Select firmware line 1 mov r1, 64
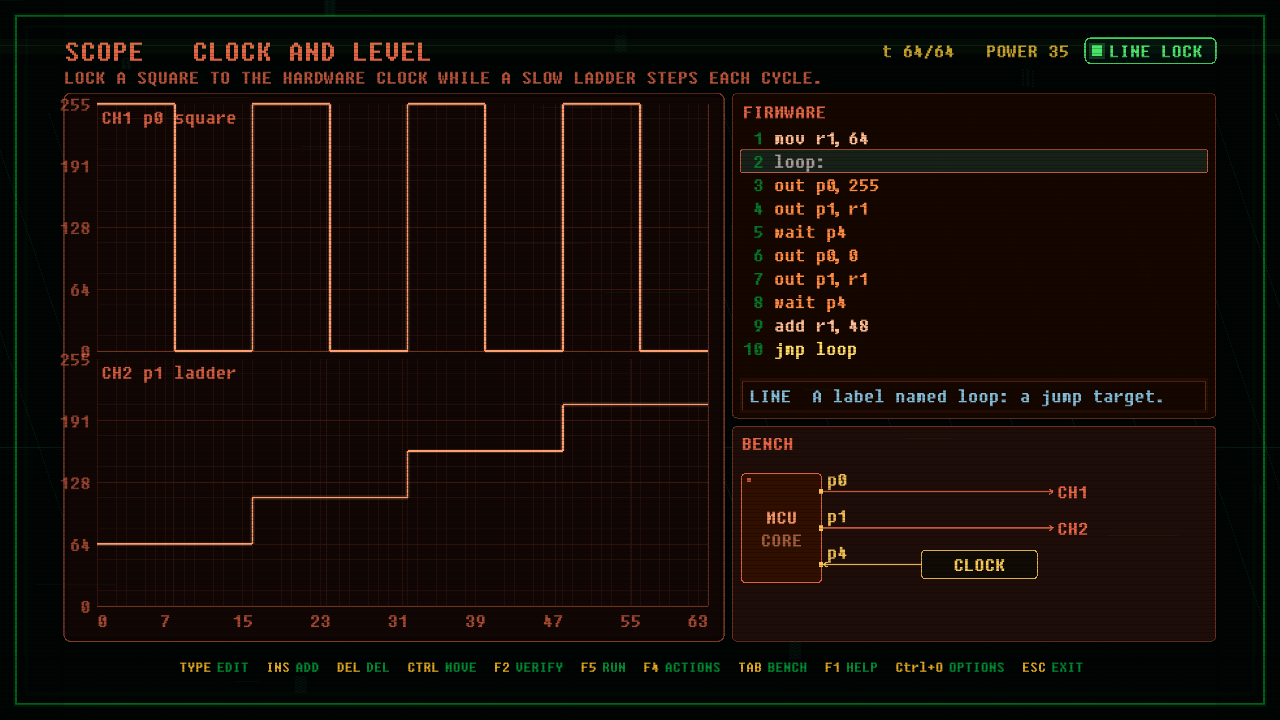Image resolution: width=1280 pixels, height=720 pixels. [974, 139]
